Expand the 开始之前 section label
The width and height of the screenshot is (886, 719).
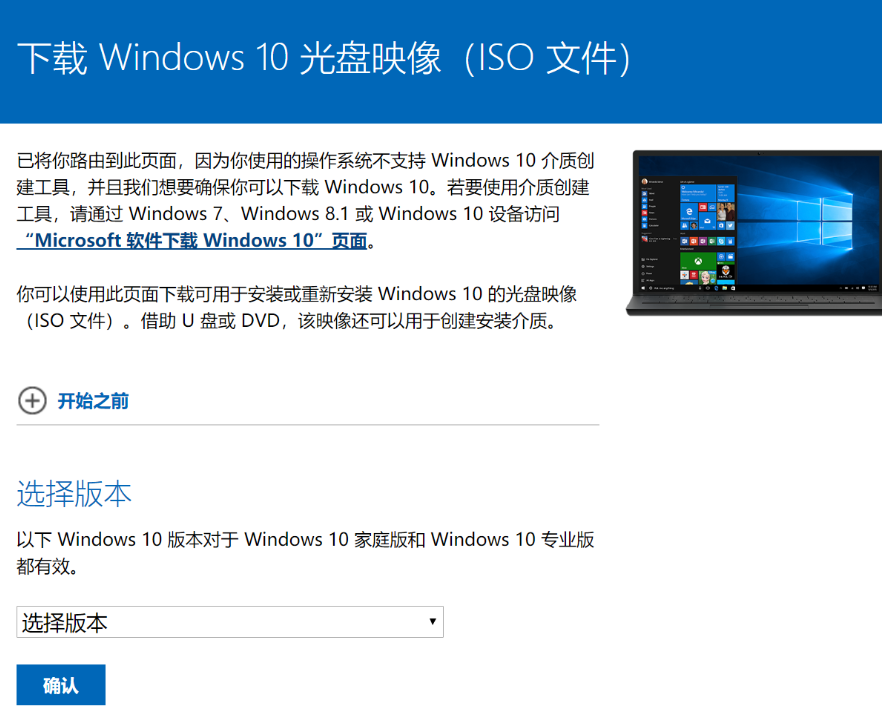tap(93, 401)
